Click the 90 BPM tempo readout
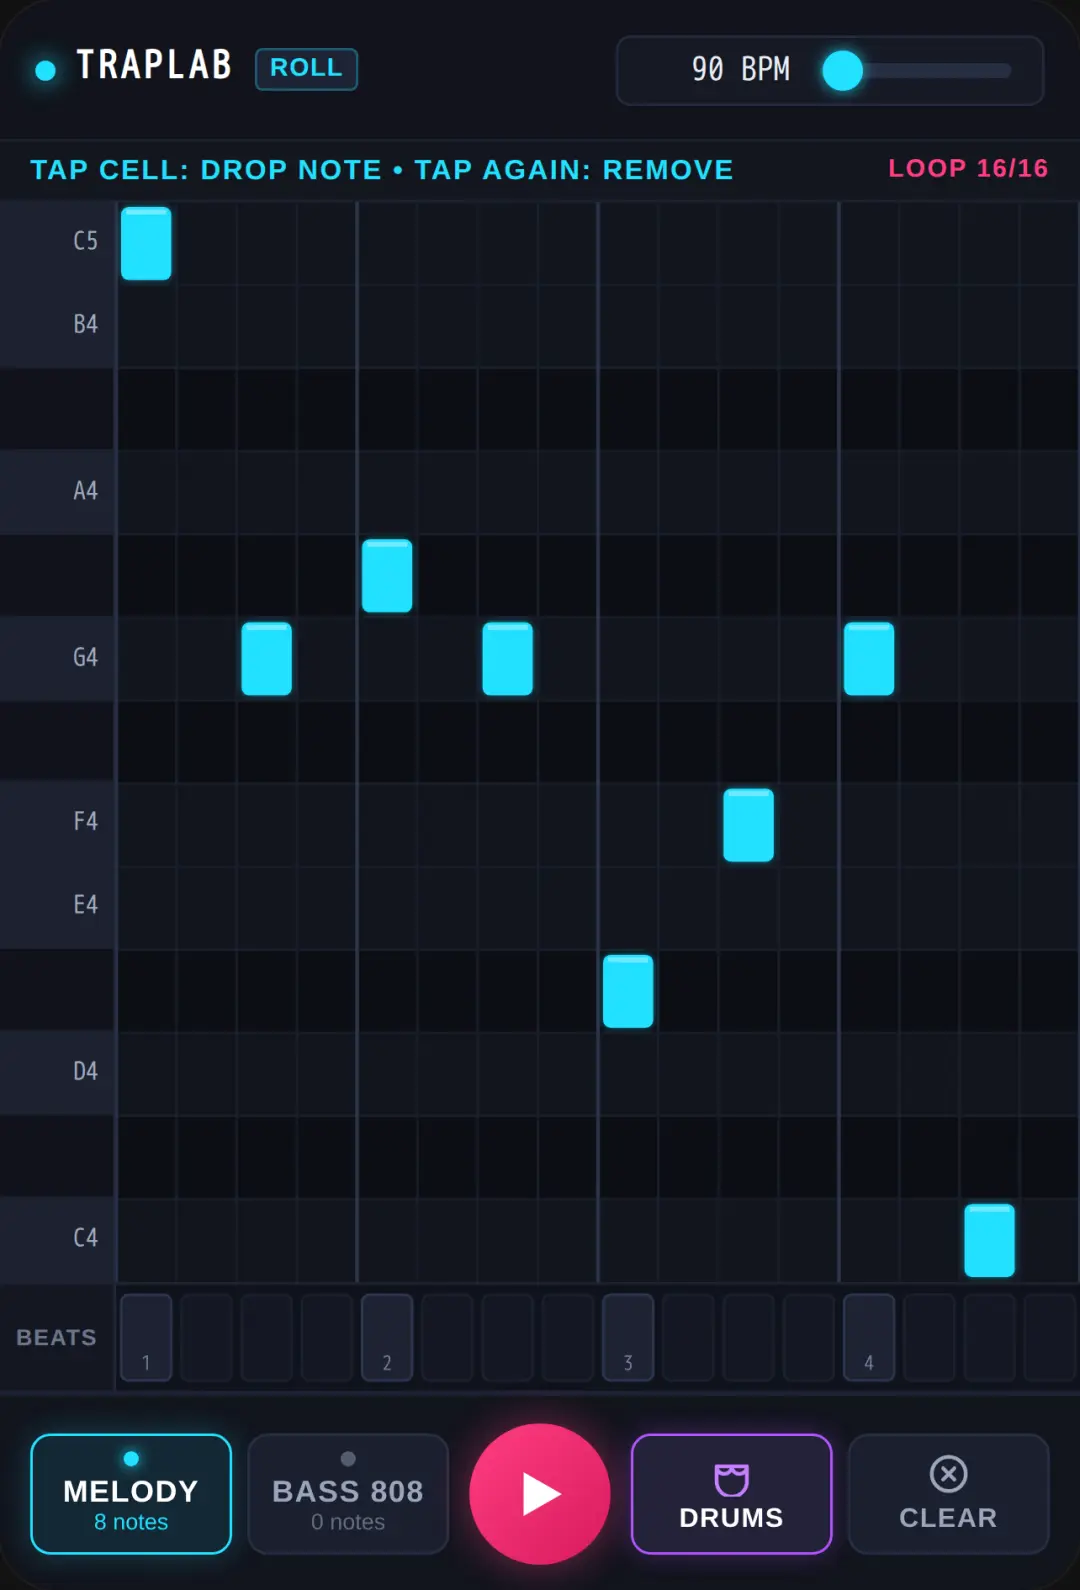 741,69
